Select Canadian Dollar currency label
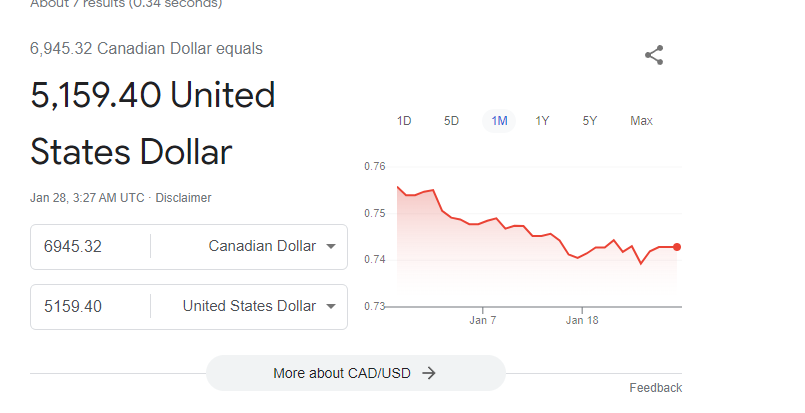This screenshot has height=413, width=805. coord(262,246)
